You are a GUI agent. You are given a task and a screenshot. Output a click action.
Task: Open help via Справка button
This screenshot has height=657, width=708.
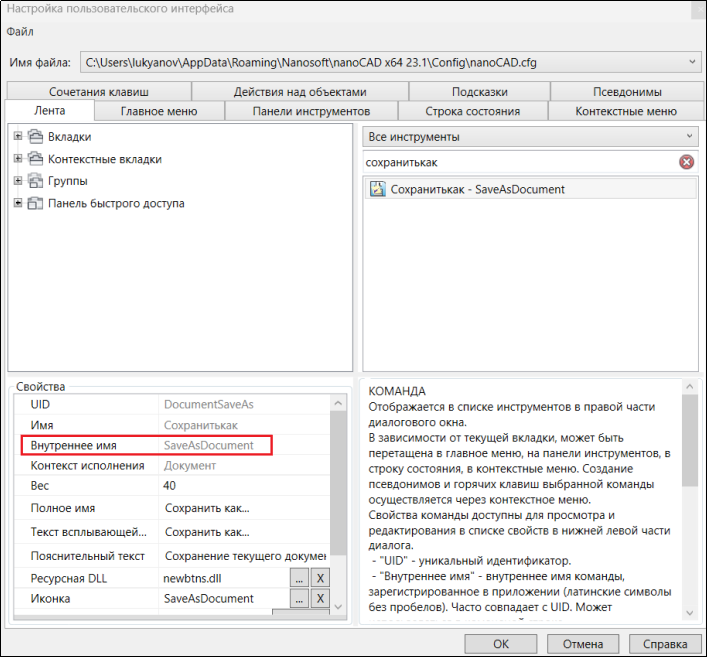(x=665, y=644)
